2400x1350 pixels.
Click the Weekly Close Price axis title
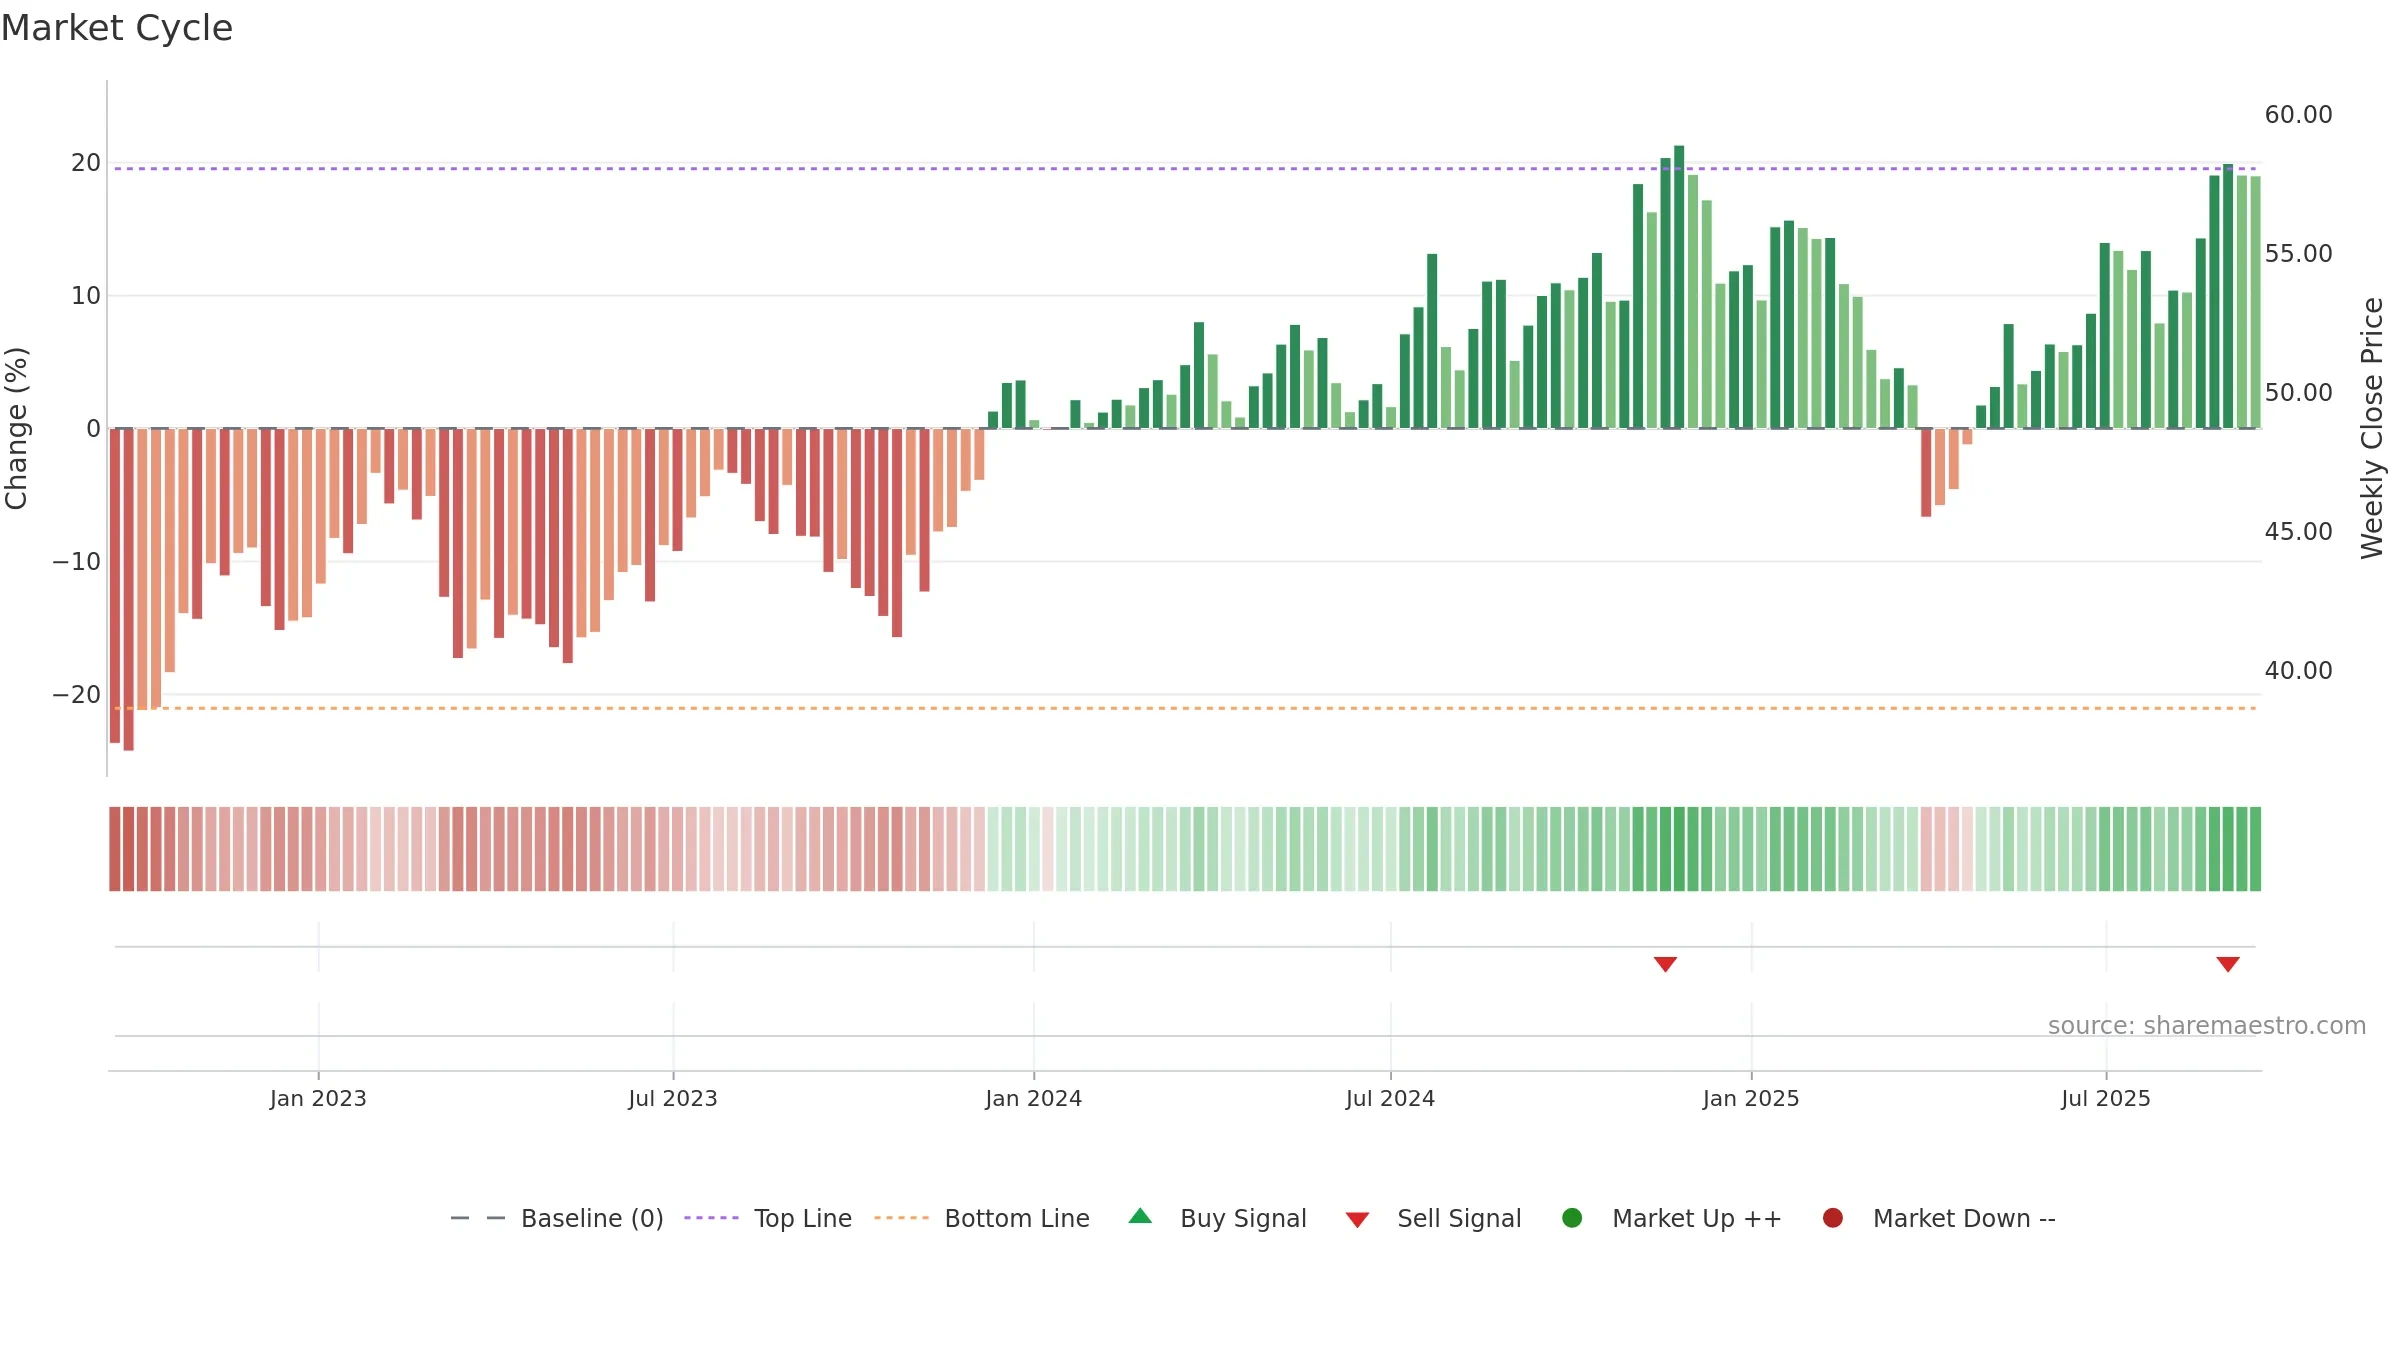(2372, 428)
